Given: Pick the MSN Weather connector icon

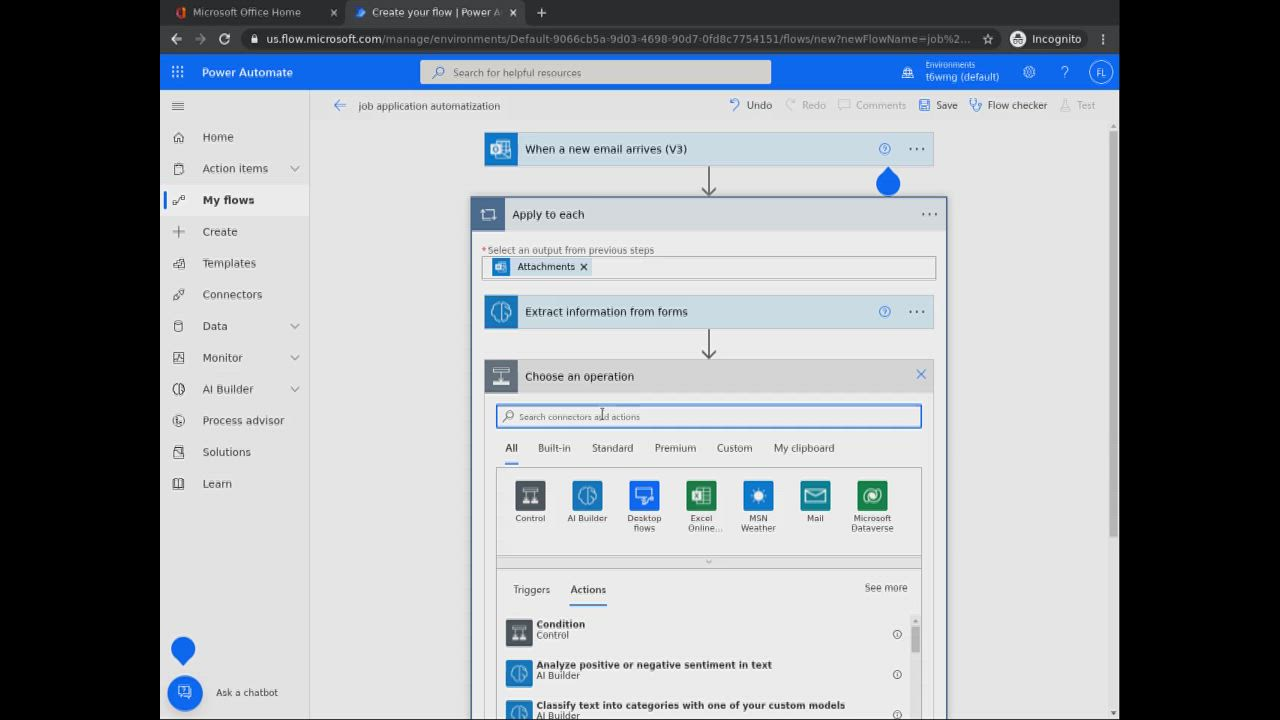Looking at the screenshot, I should (758, 496).
